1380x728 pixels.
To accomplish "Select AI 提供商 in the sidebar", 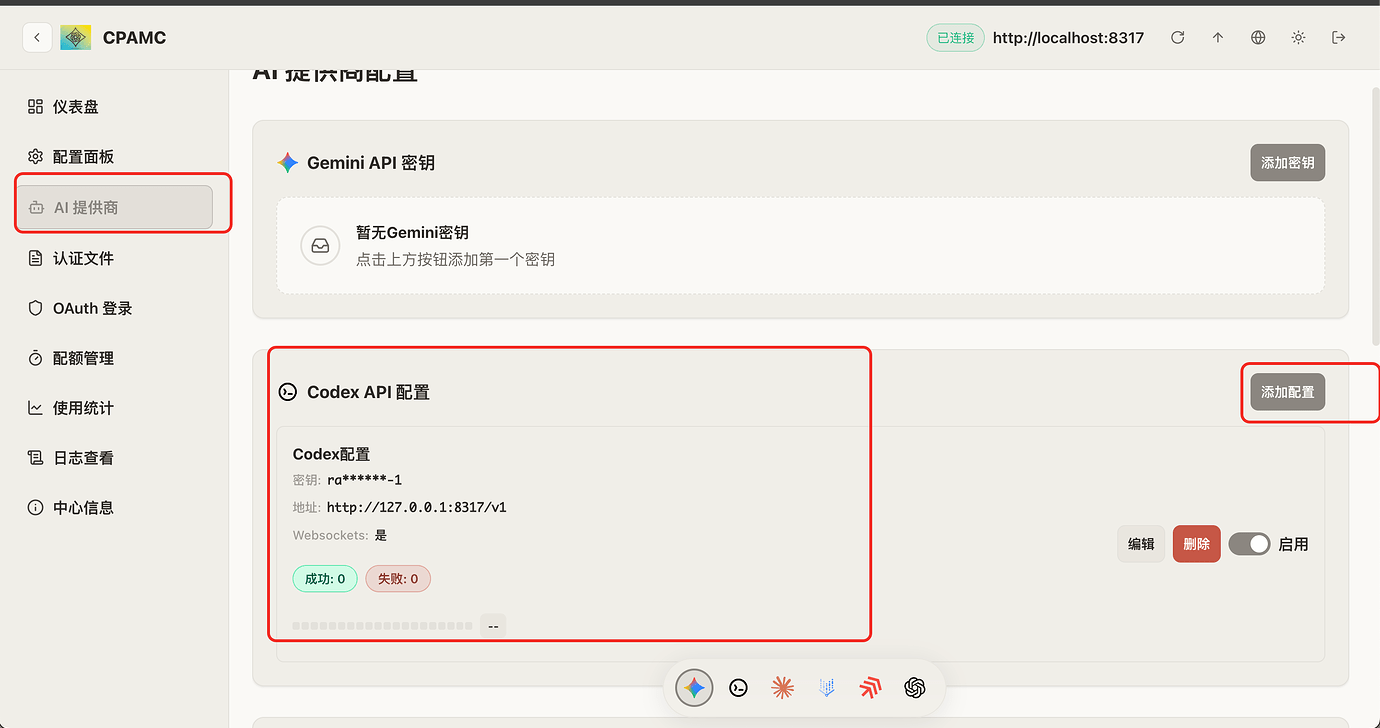I will 114,207.
